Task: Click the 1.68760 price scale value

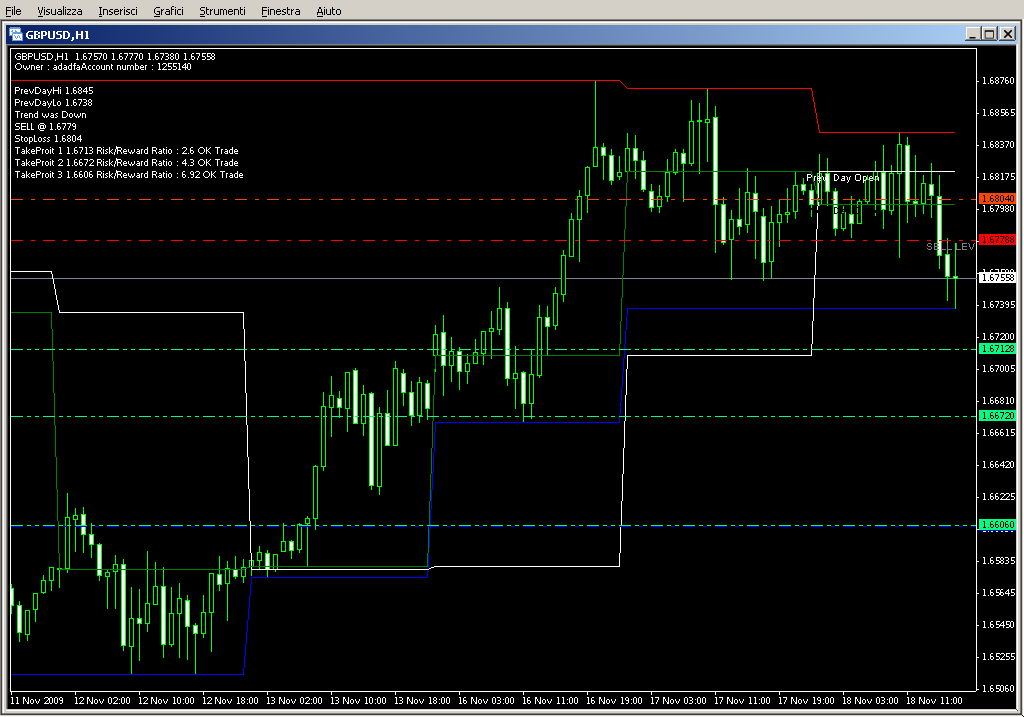Action: tap(999, 80)
